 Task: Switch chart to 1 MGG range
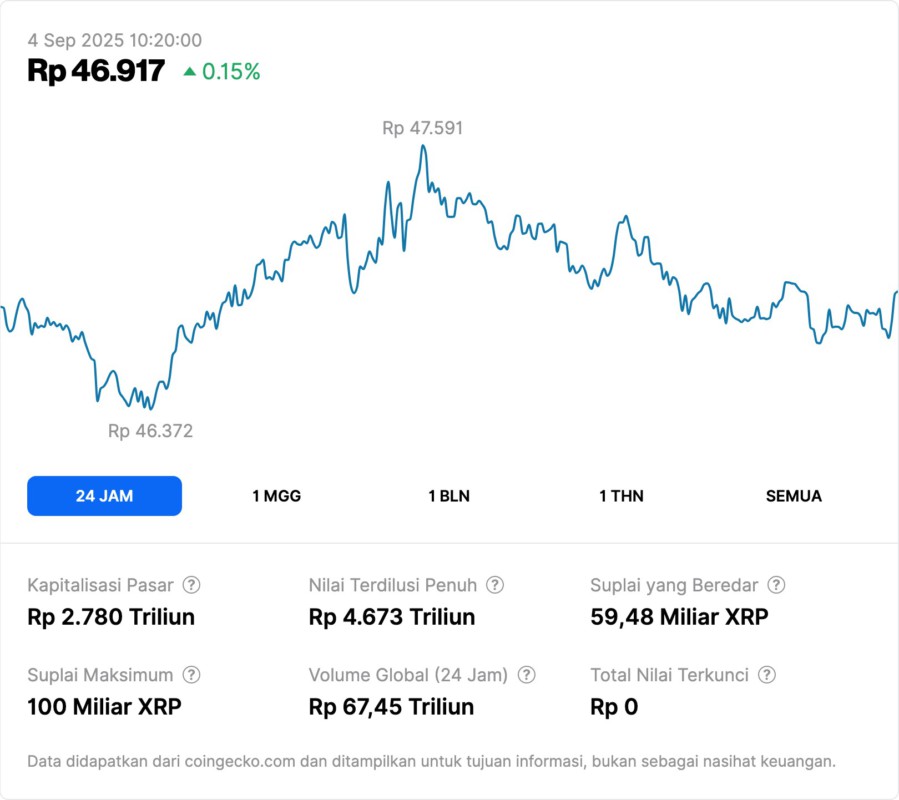[x=276, y=496]
